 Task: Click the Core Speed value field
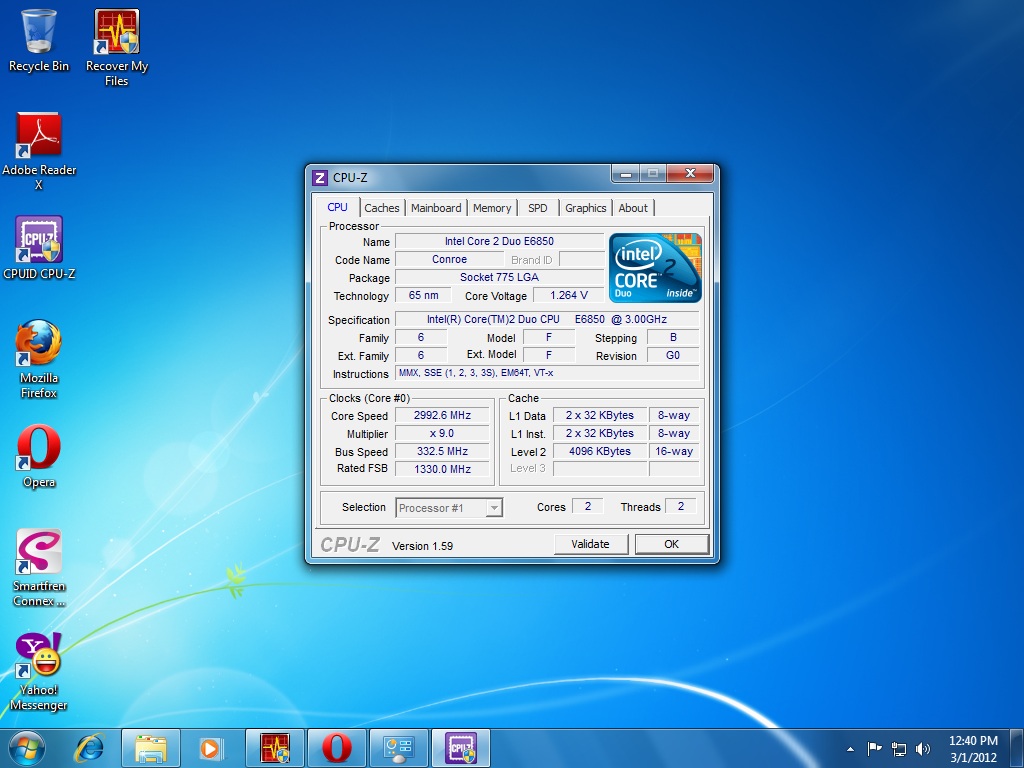coord(442,415)
